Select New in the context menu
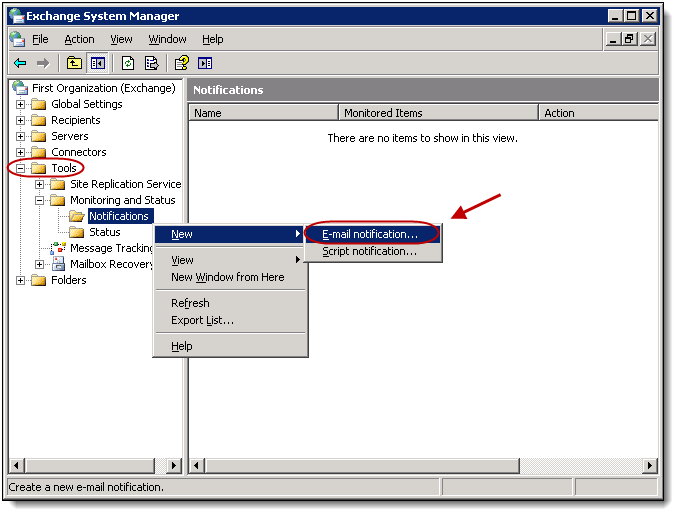681x518 pixels. [230, 234]
